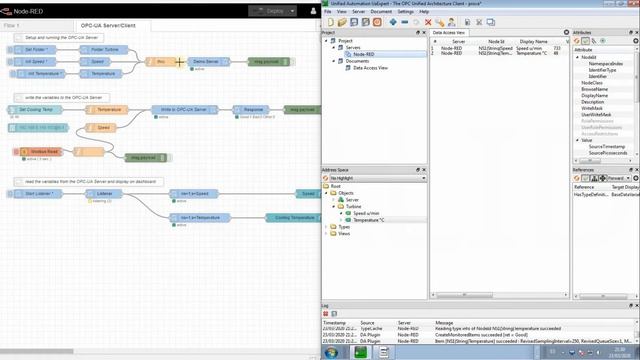This screenshot has height=360, width=640.
Task: Switch to the Flow 1 tab in Node-RED
Action: coord(37,25)
